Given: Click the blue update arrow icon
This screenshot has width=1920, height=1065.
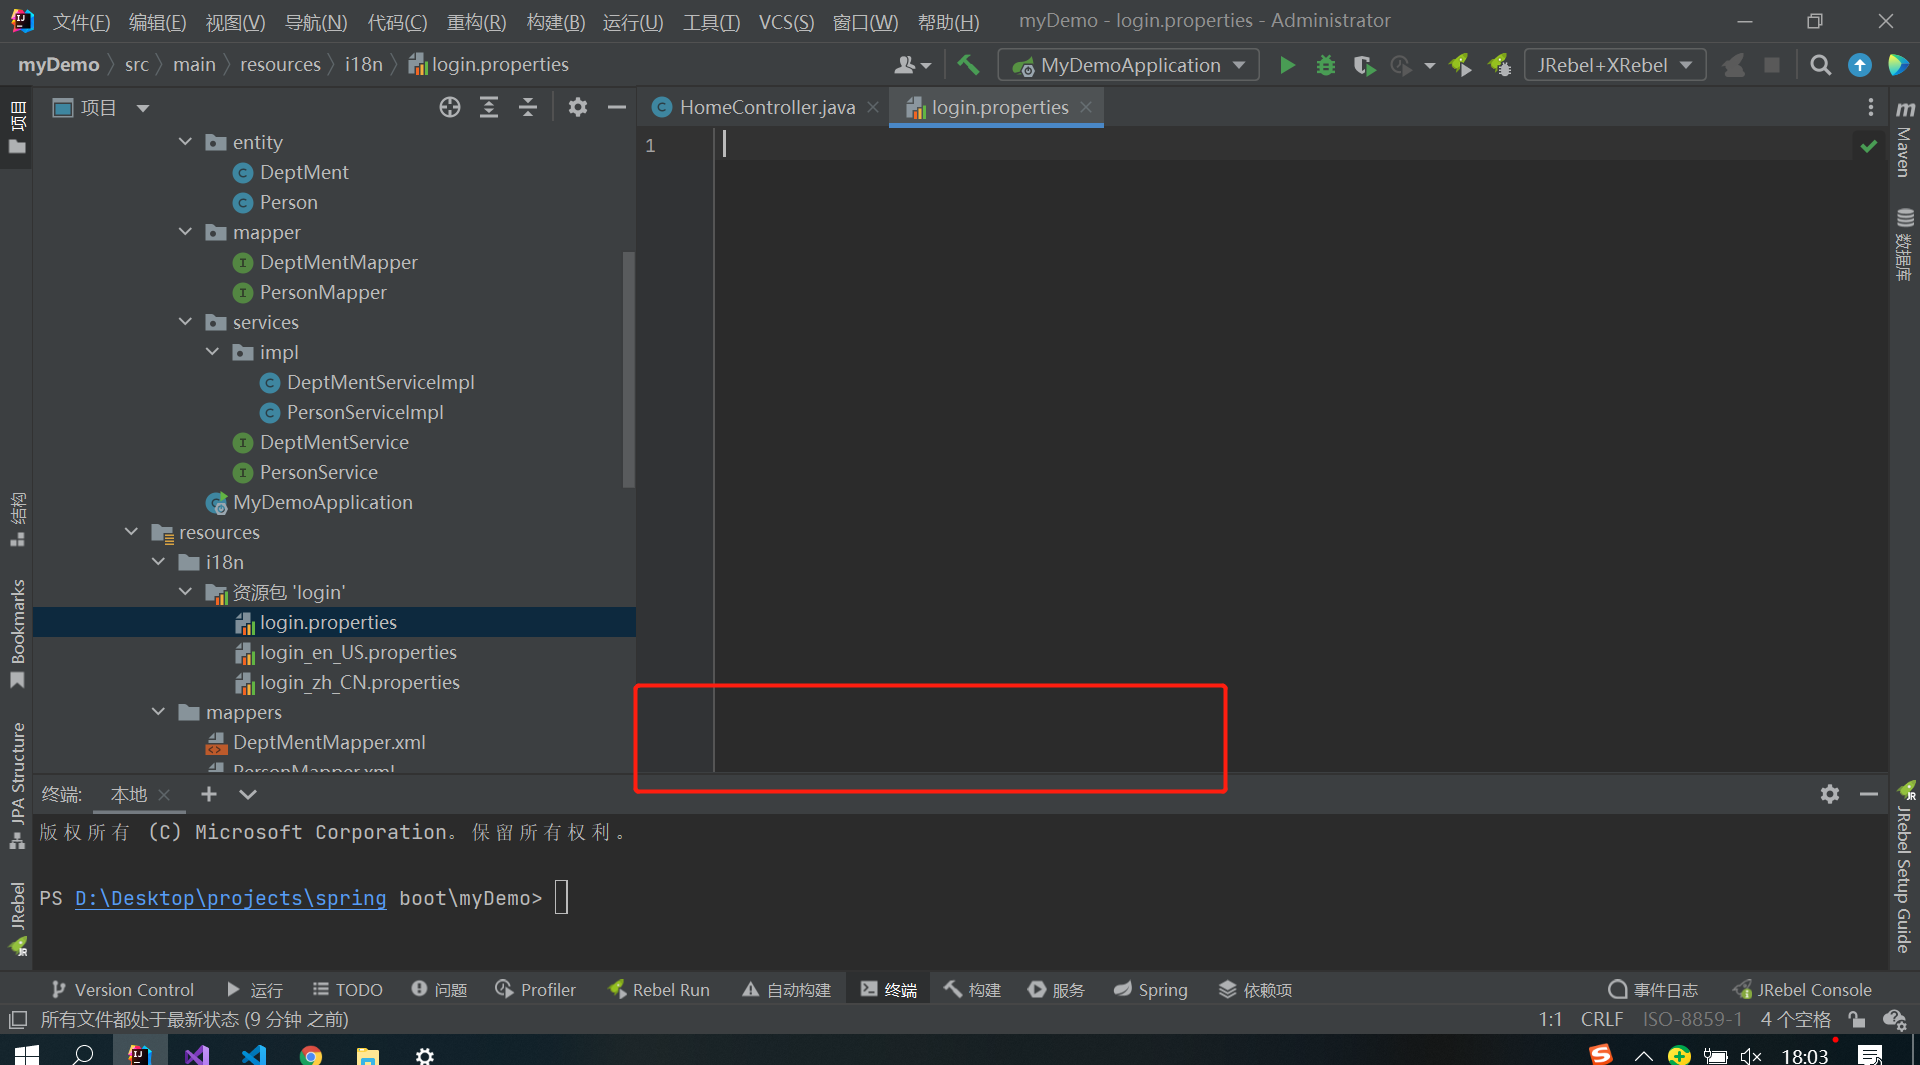Looking at the screenshot, I should click(1859, 65).
